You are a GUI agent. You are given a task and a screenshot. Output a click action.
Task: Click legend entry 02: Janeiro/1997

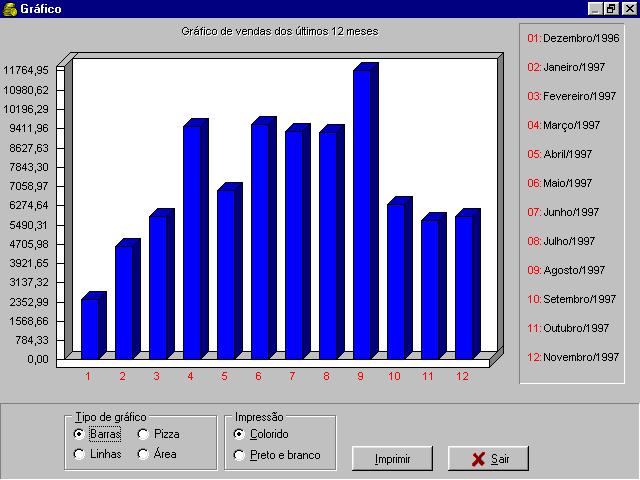tap(566, 67)
